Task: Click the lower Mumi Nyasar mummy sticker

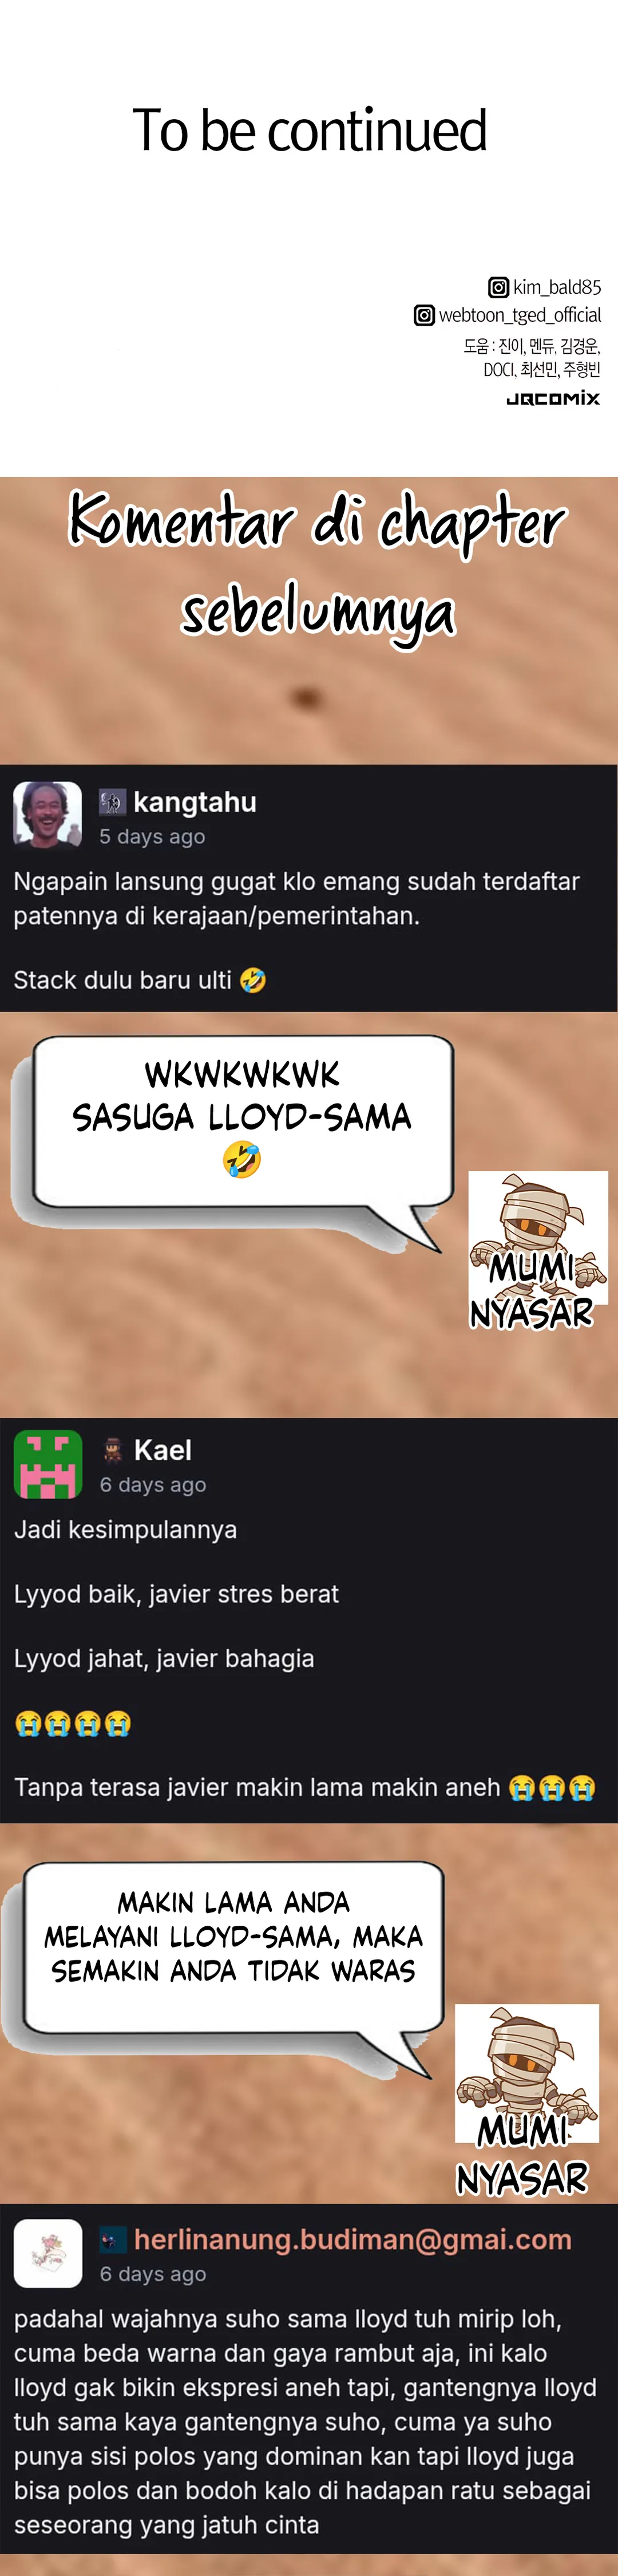Action: pyautogui.click(x=526, y=2099)
